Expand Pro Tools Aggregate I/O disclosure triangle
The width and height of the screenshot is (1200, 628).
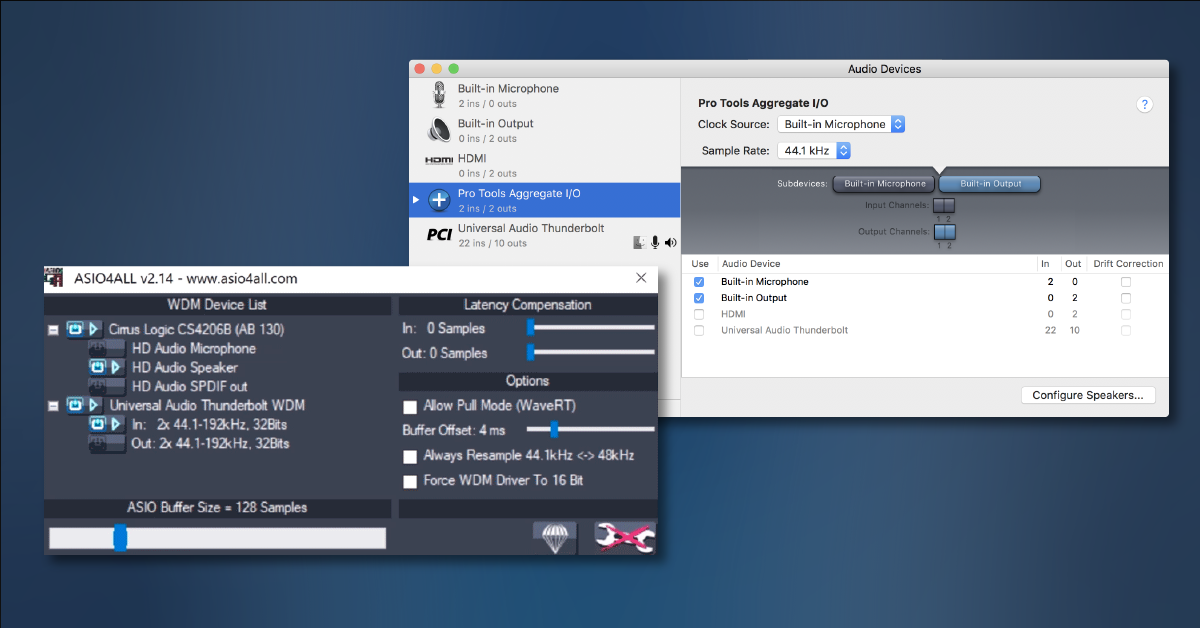[x=416, y=200]
